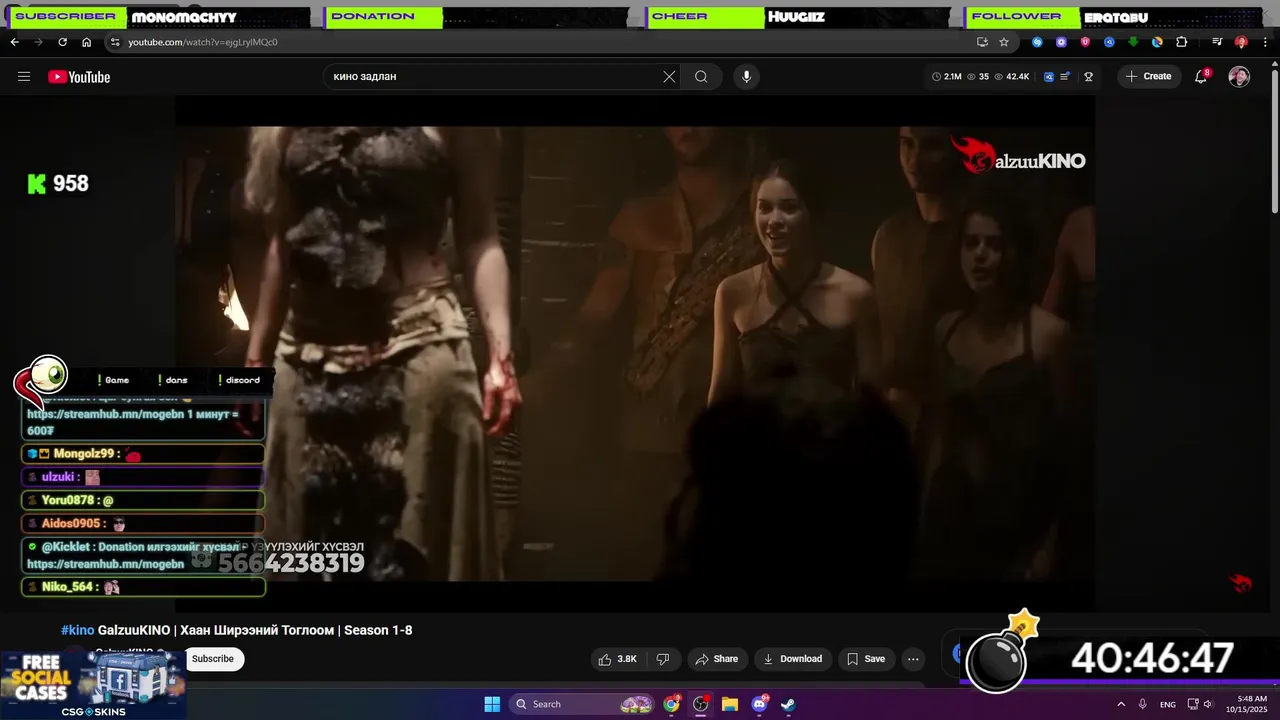Click the Download button

point(792,659)
